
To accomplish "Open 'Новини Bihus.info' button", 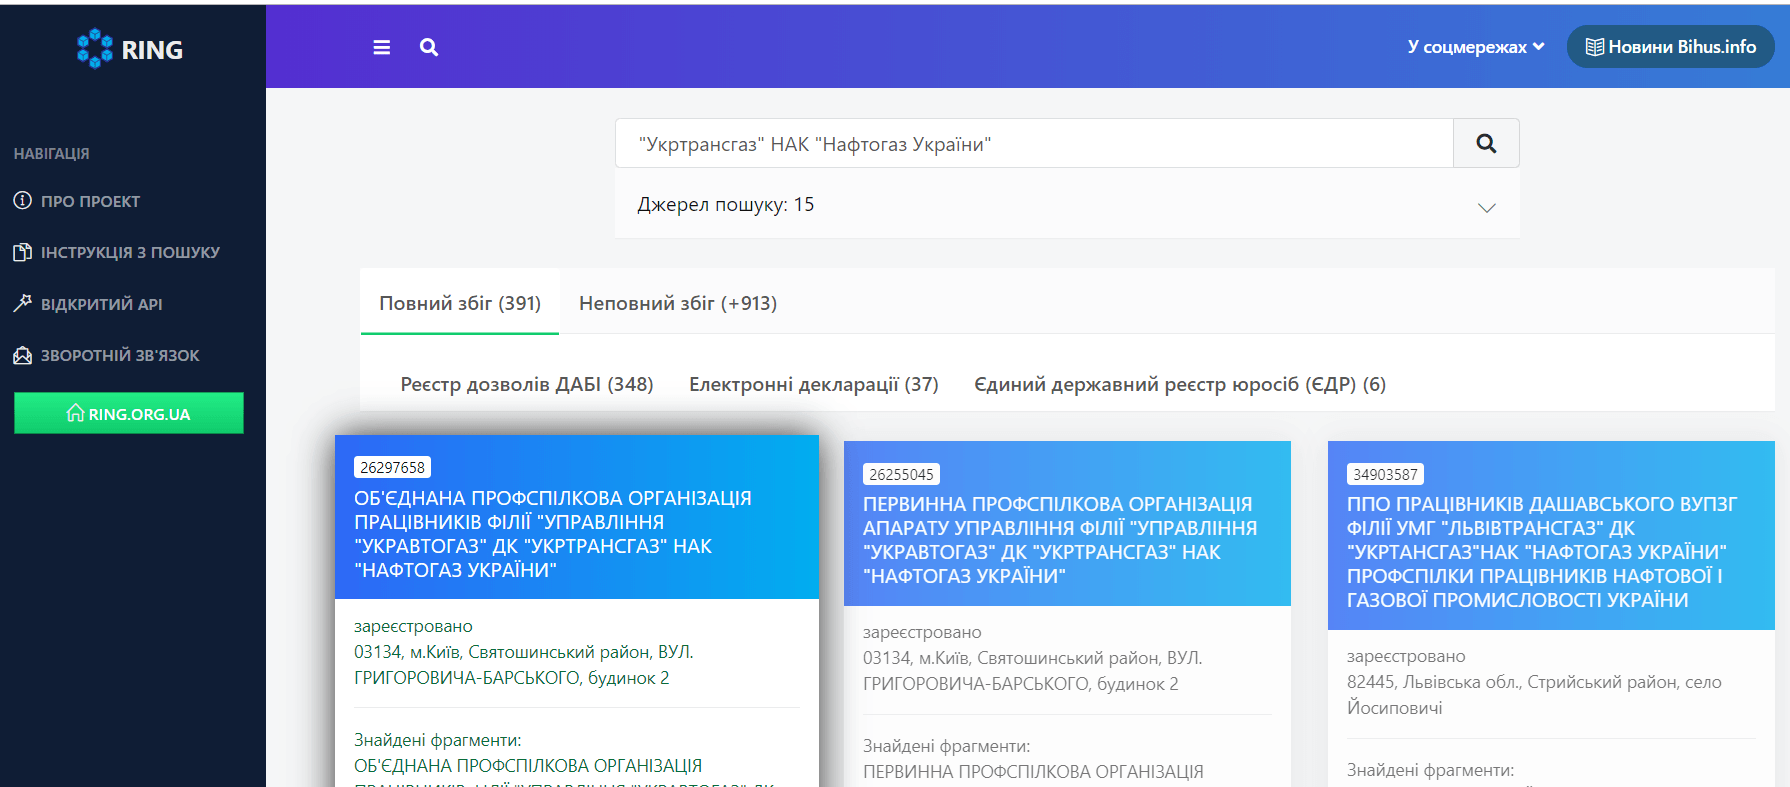I will pos(1671,47).
